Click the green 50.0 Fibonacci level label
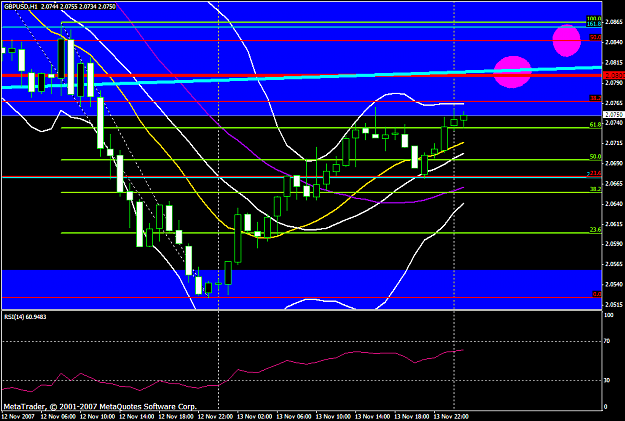 point(596,157)
